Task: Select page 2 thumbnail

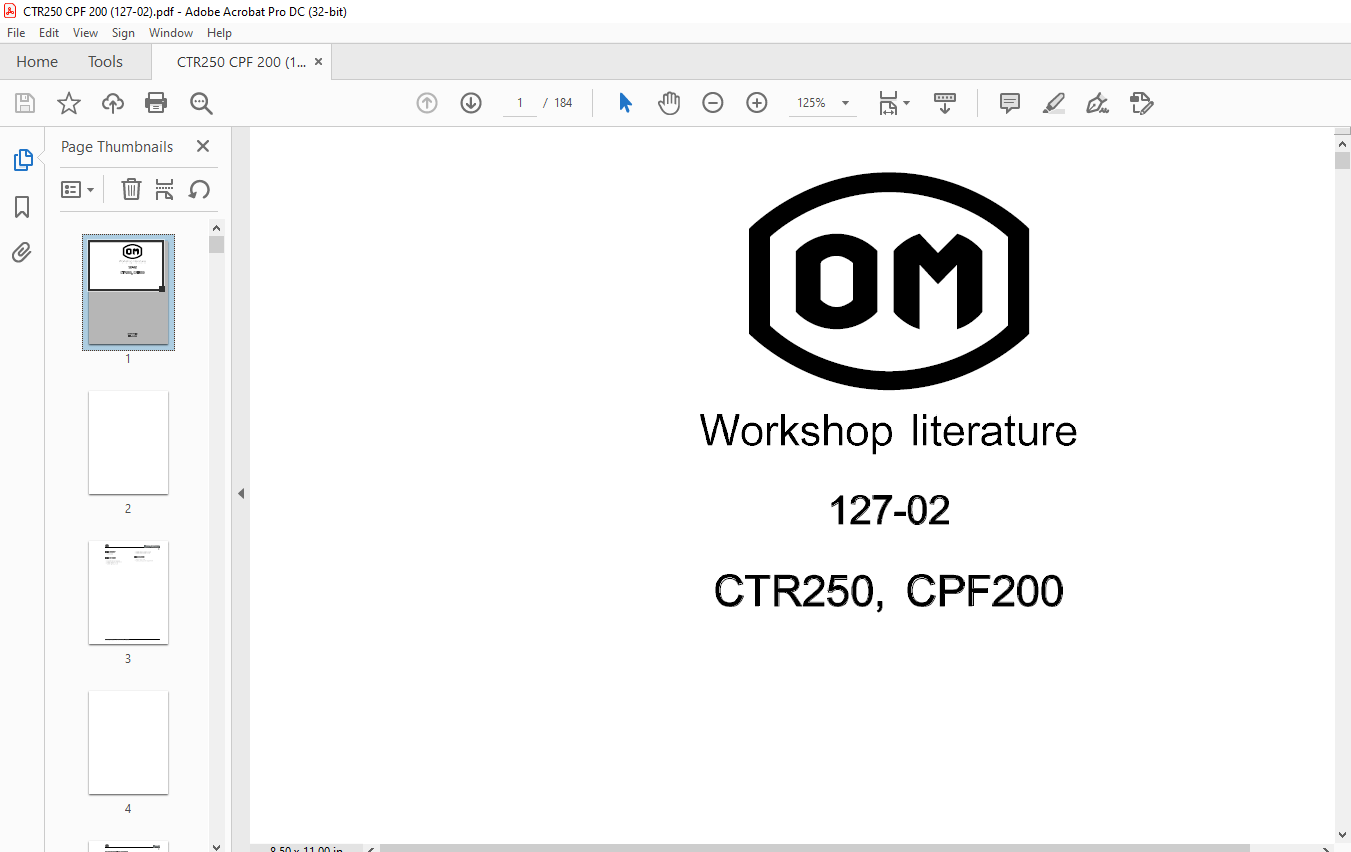Action: [x=128, y=442]
